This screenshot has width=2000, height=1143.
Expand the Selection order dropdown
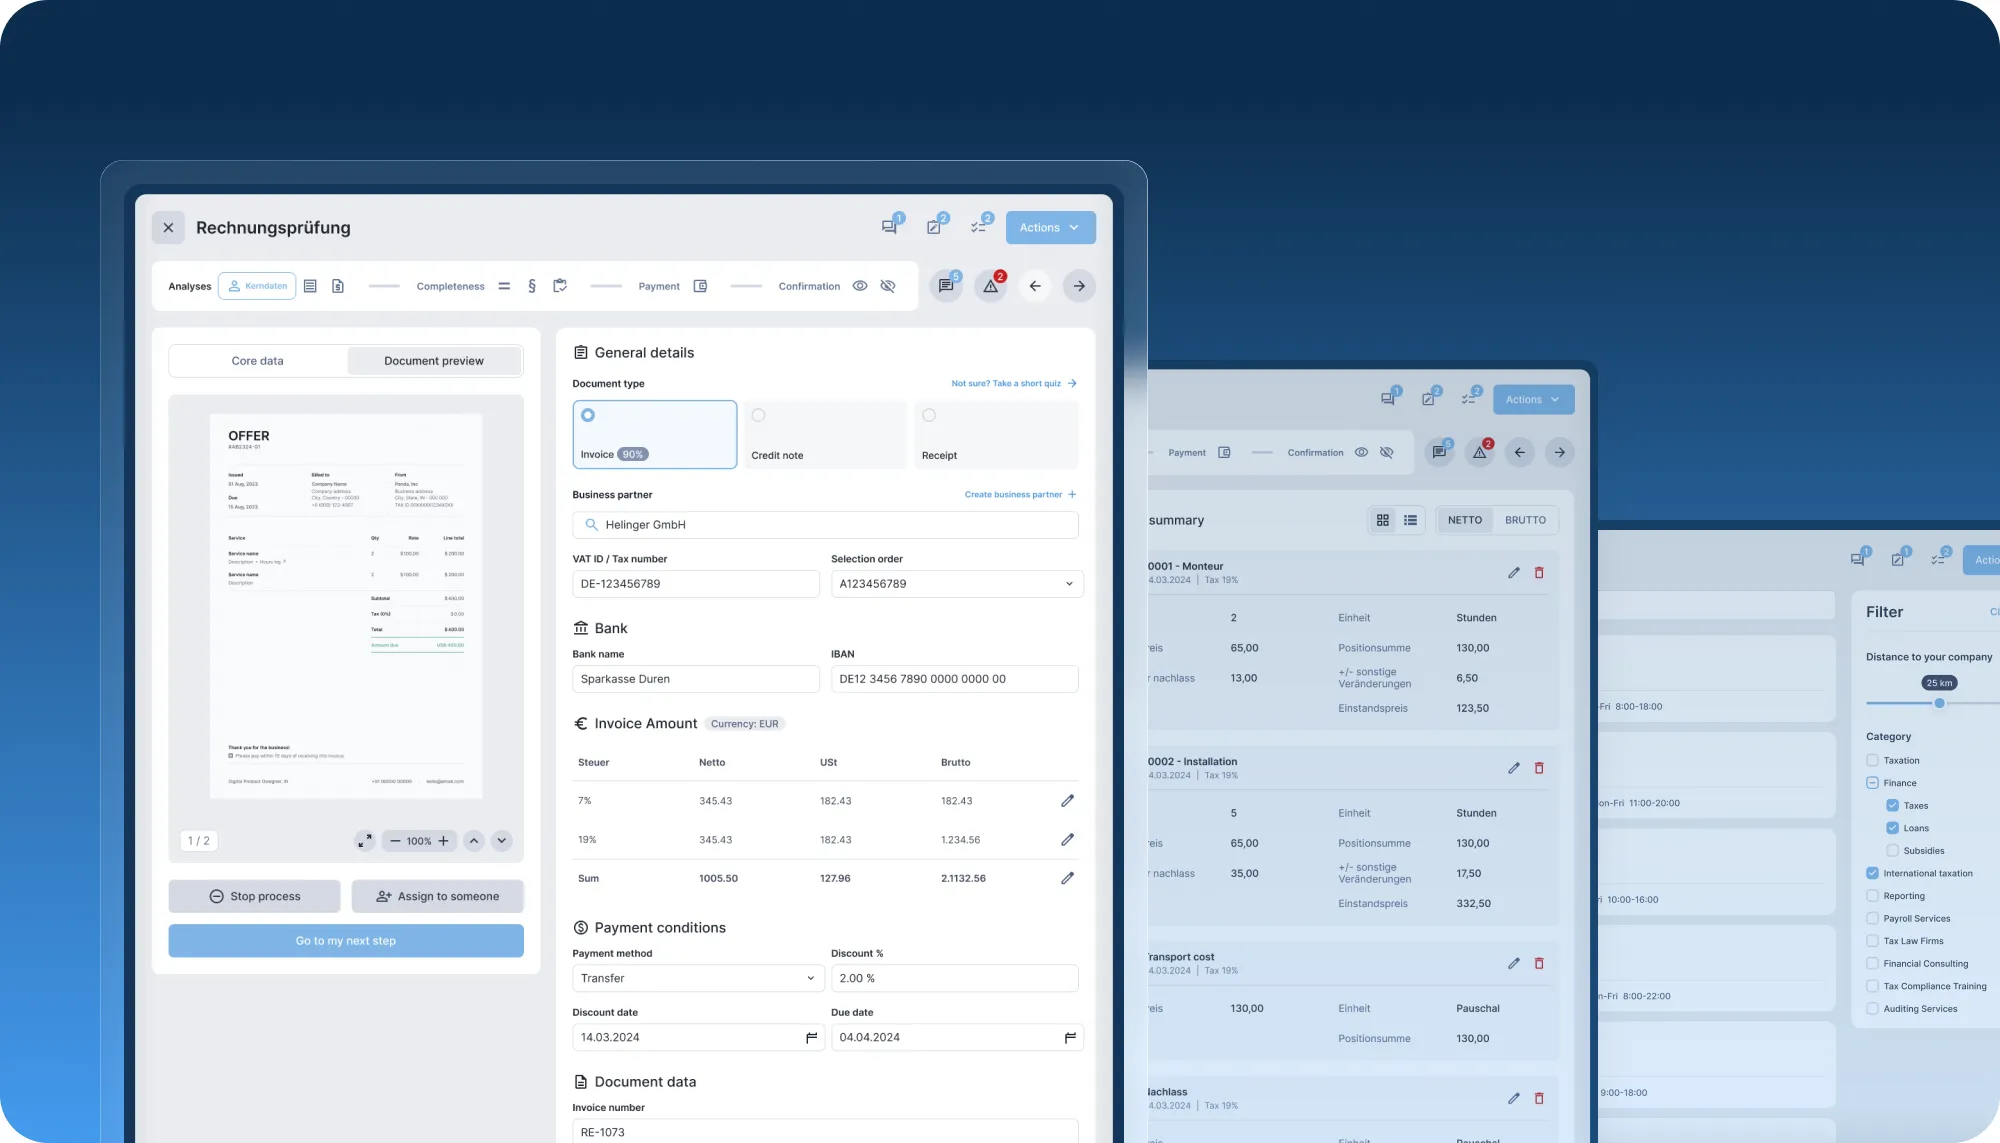point(1069,584)
